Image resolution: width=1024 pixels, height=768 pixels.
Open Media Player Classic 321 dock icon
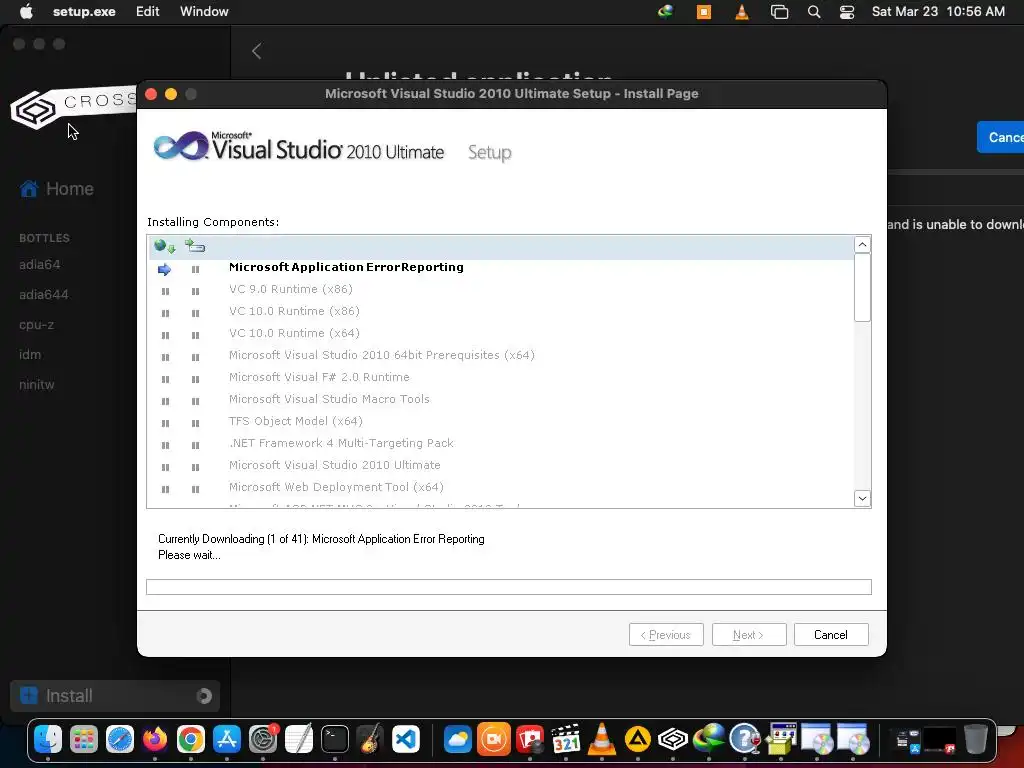tap(566, 739)
